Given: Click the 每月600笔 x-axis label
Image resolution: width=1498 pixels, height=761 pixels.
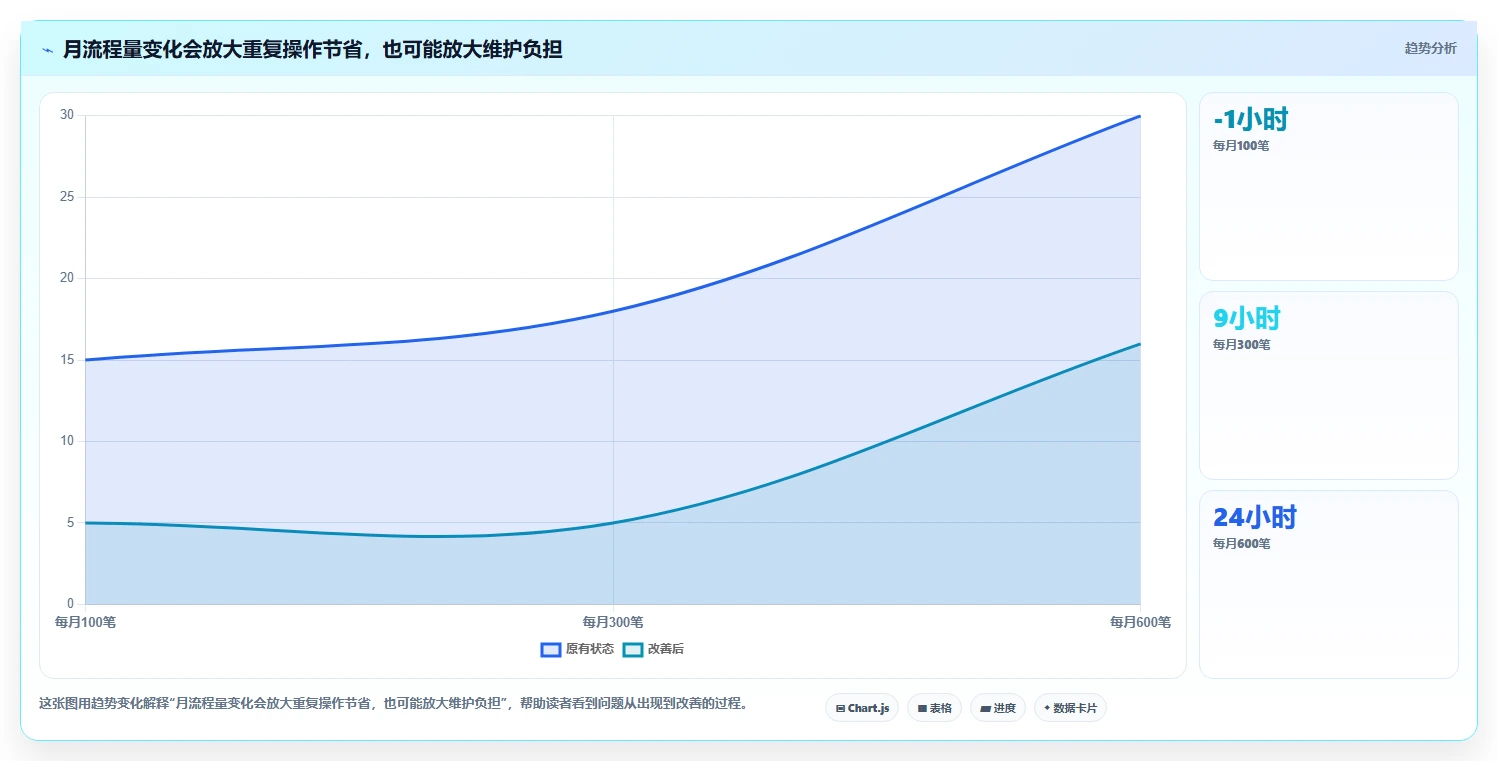Looking at the screenshot, I should (x=1140, y=622).
